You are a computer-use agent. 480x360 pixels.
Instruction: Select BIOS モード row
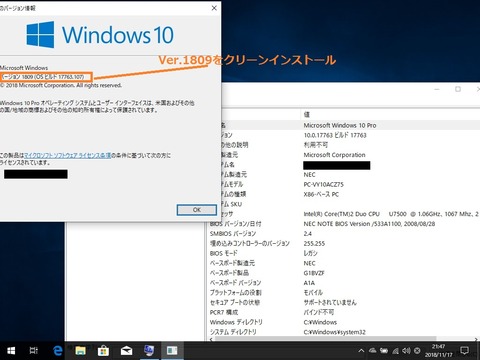coord(224,253)
